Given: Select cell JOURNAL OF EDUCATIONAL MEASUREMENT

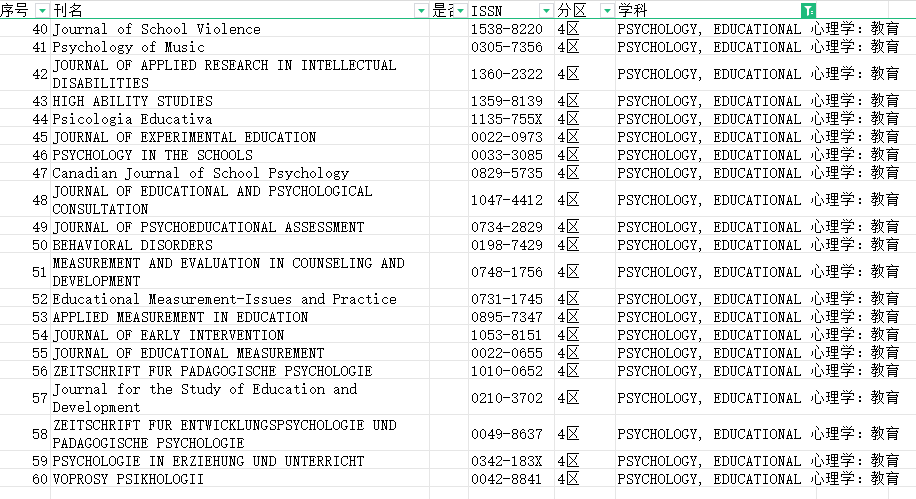Looking at the screenshot, I should (240, 353).
